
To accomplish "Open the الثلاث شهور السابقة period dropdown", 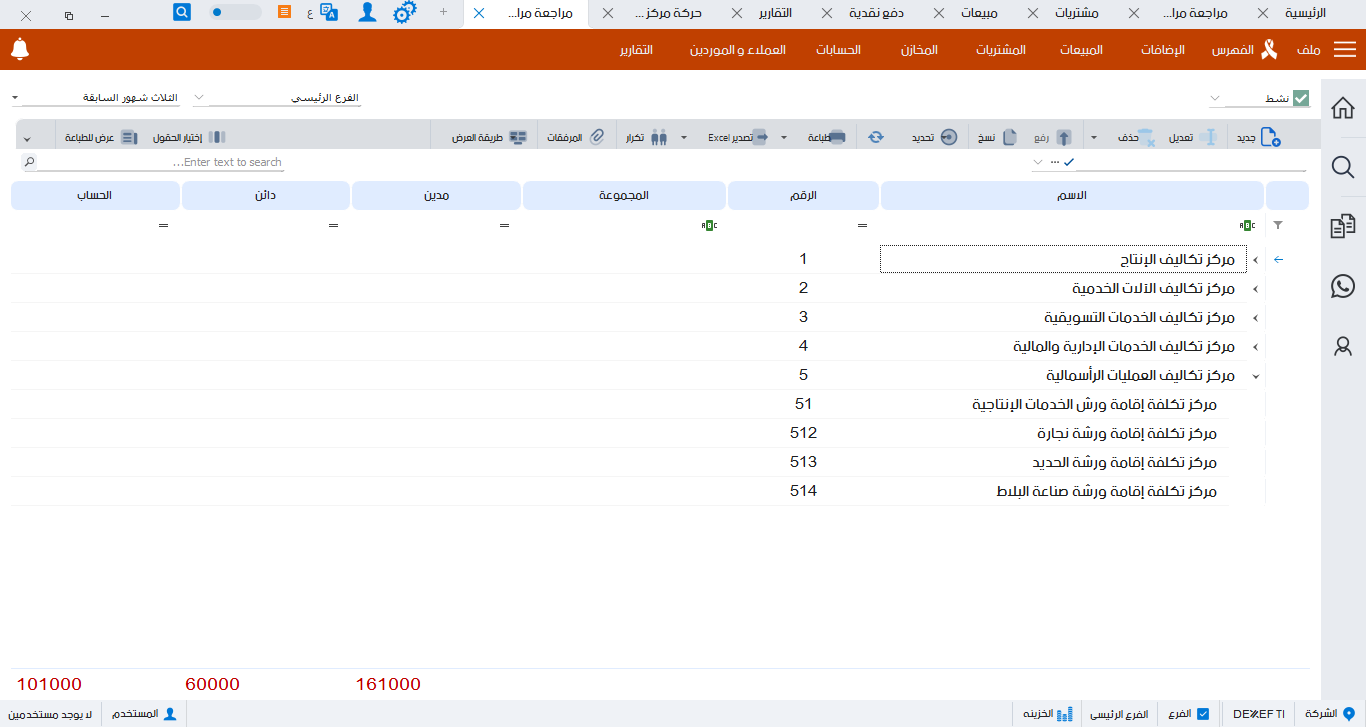I will point(16,98).
